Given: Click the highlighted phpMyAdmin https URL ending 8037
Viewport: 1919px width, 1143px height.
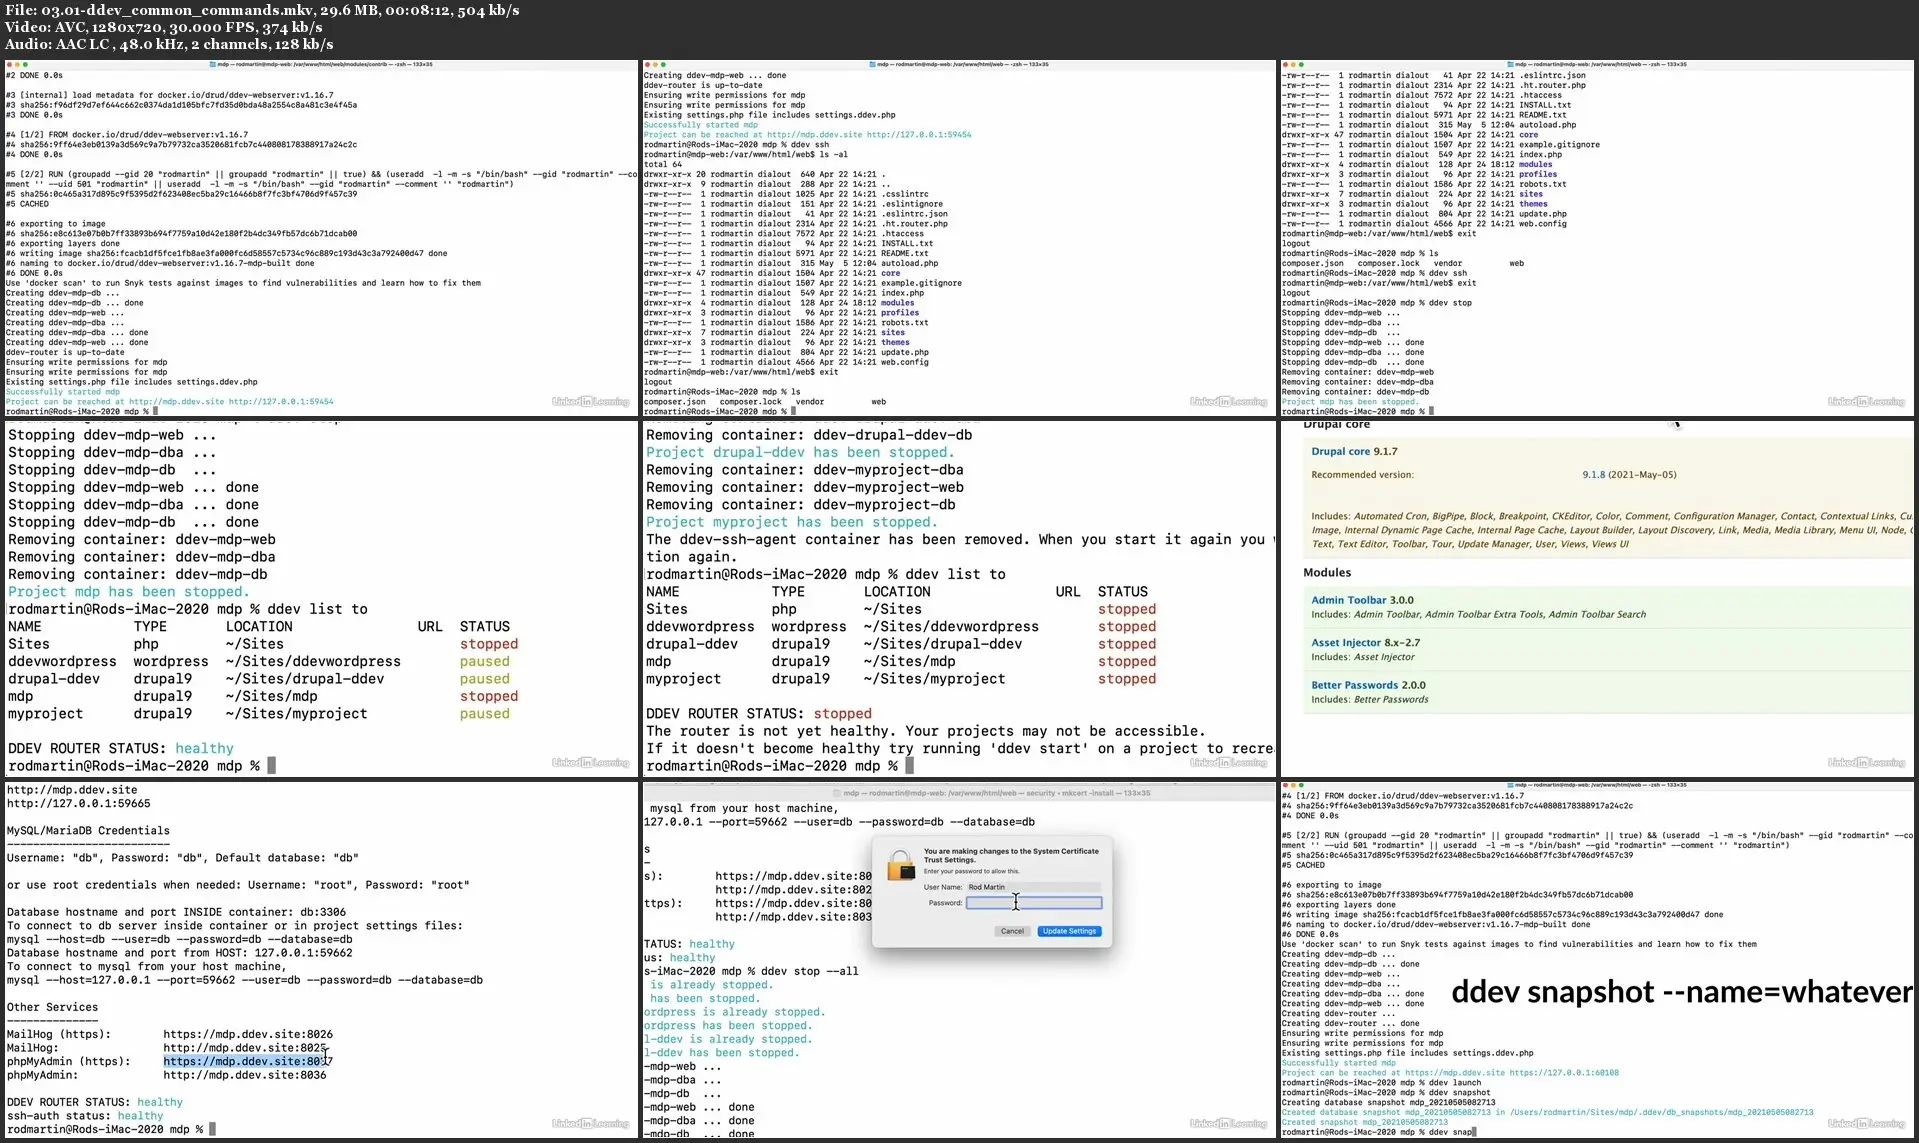Looking at the screenshot, I should pos(247,1062).
